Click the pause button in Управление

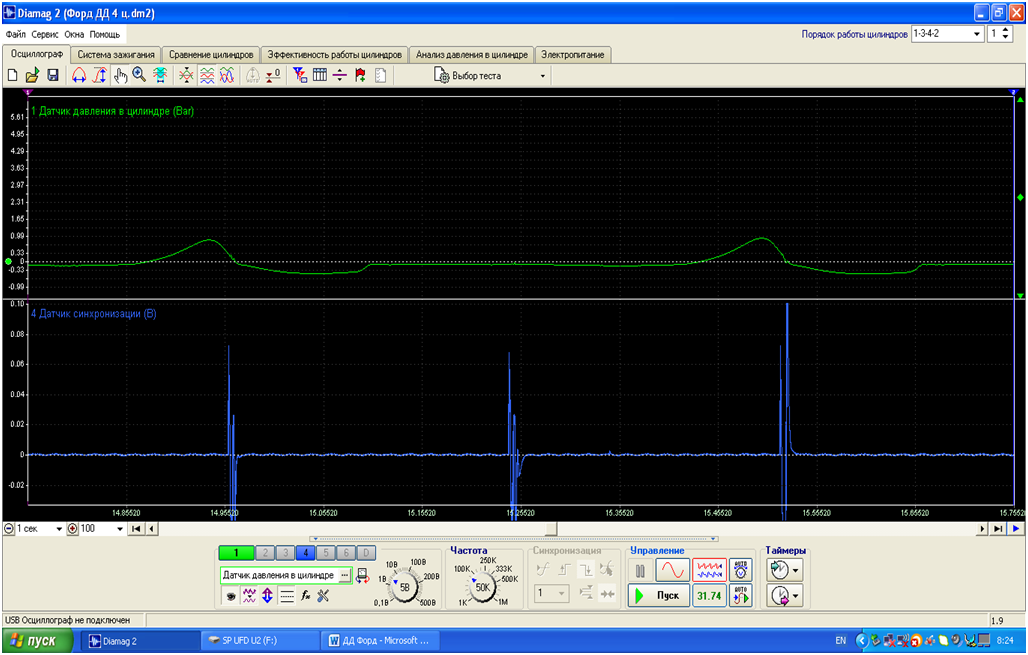[640, 570]
